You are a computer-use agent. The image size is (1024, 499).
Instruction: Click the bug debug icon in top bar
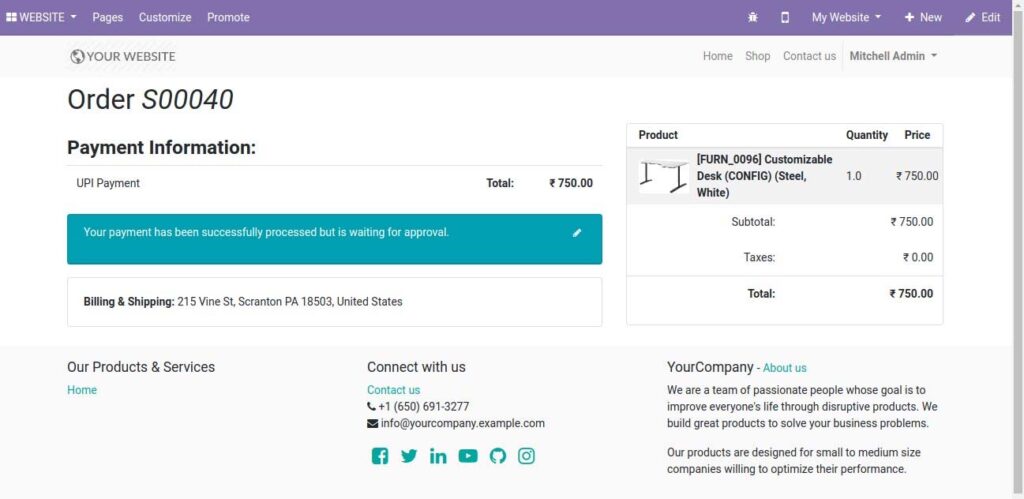coord(752,17)
